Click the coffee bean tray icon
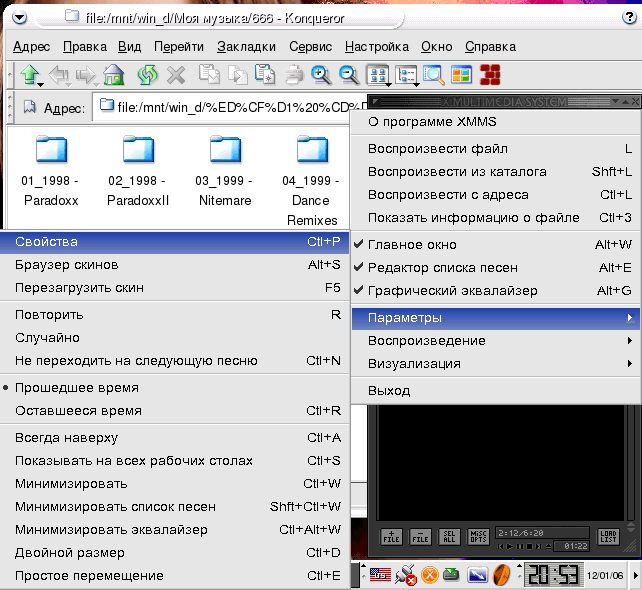Image resolution: width=642 pixels, height=590 pixels. (x=502, y=575)
